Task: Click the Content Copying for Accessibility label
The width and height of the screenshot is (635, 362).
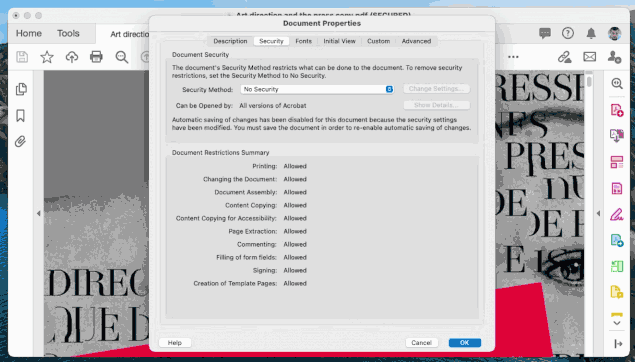Action: (x=226, y=218)
